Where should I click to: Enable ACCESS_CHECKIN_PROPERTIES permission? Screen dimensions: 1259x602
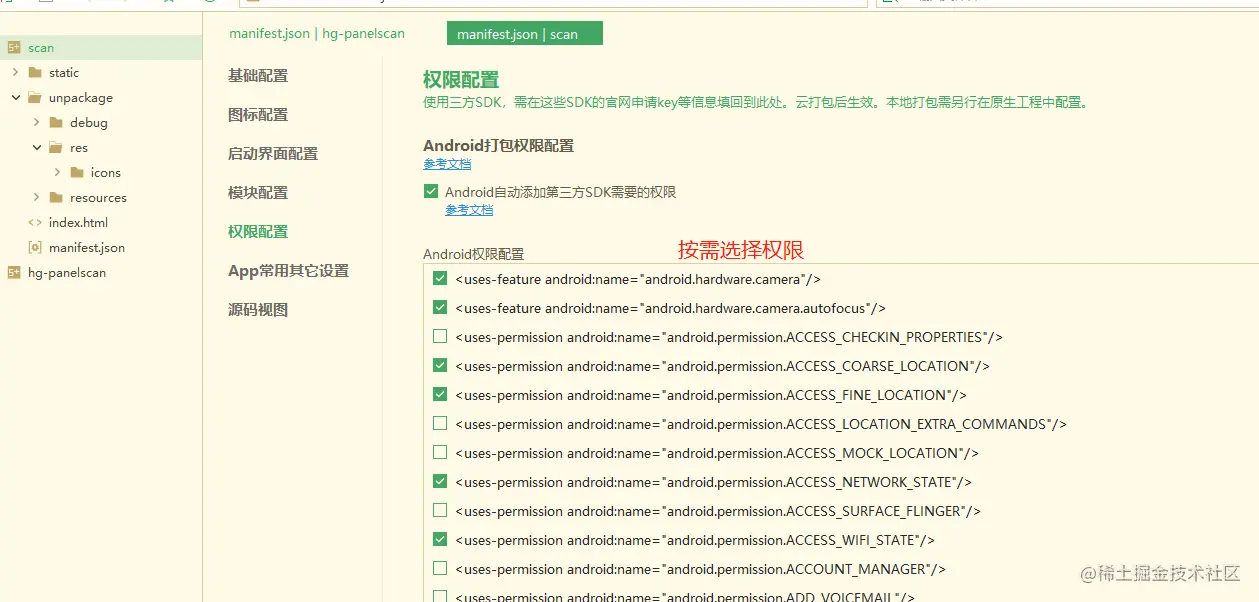coord(440,336)
